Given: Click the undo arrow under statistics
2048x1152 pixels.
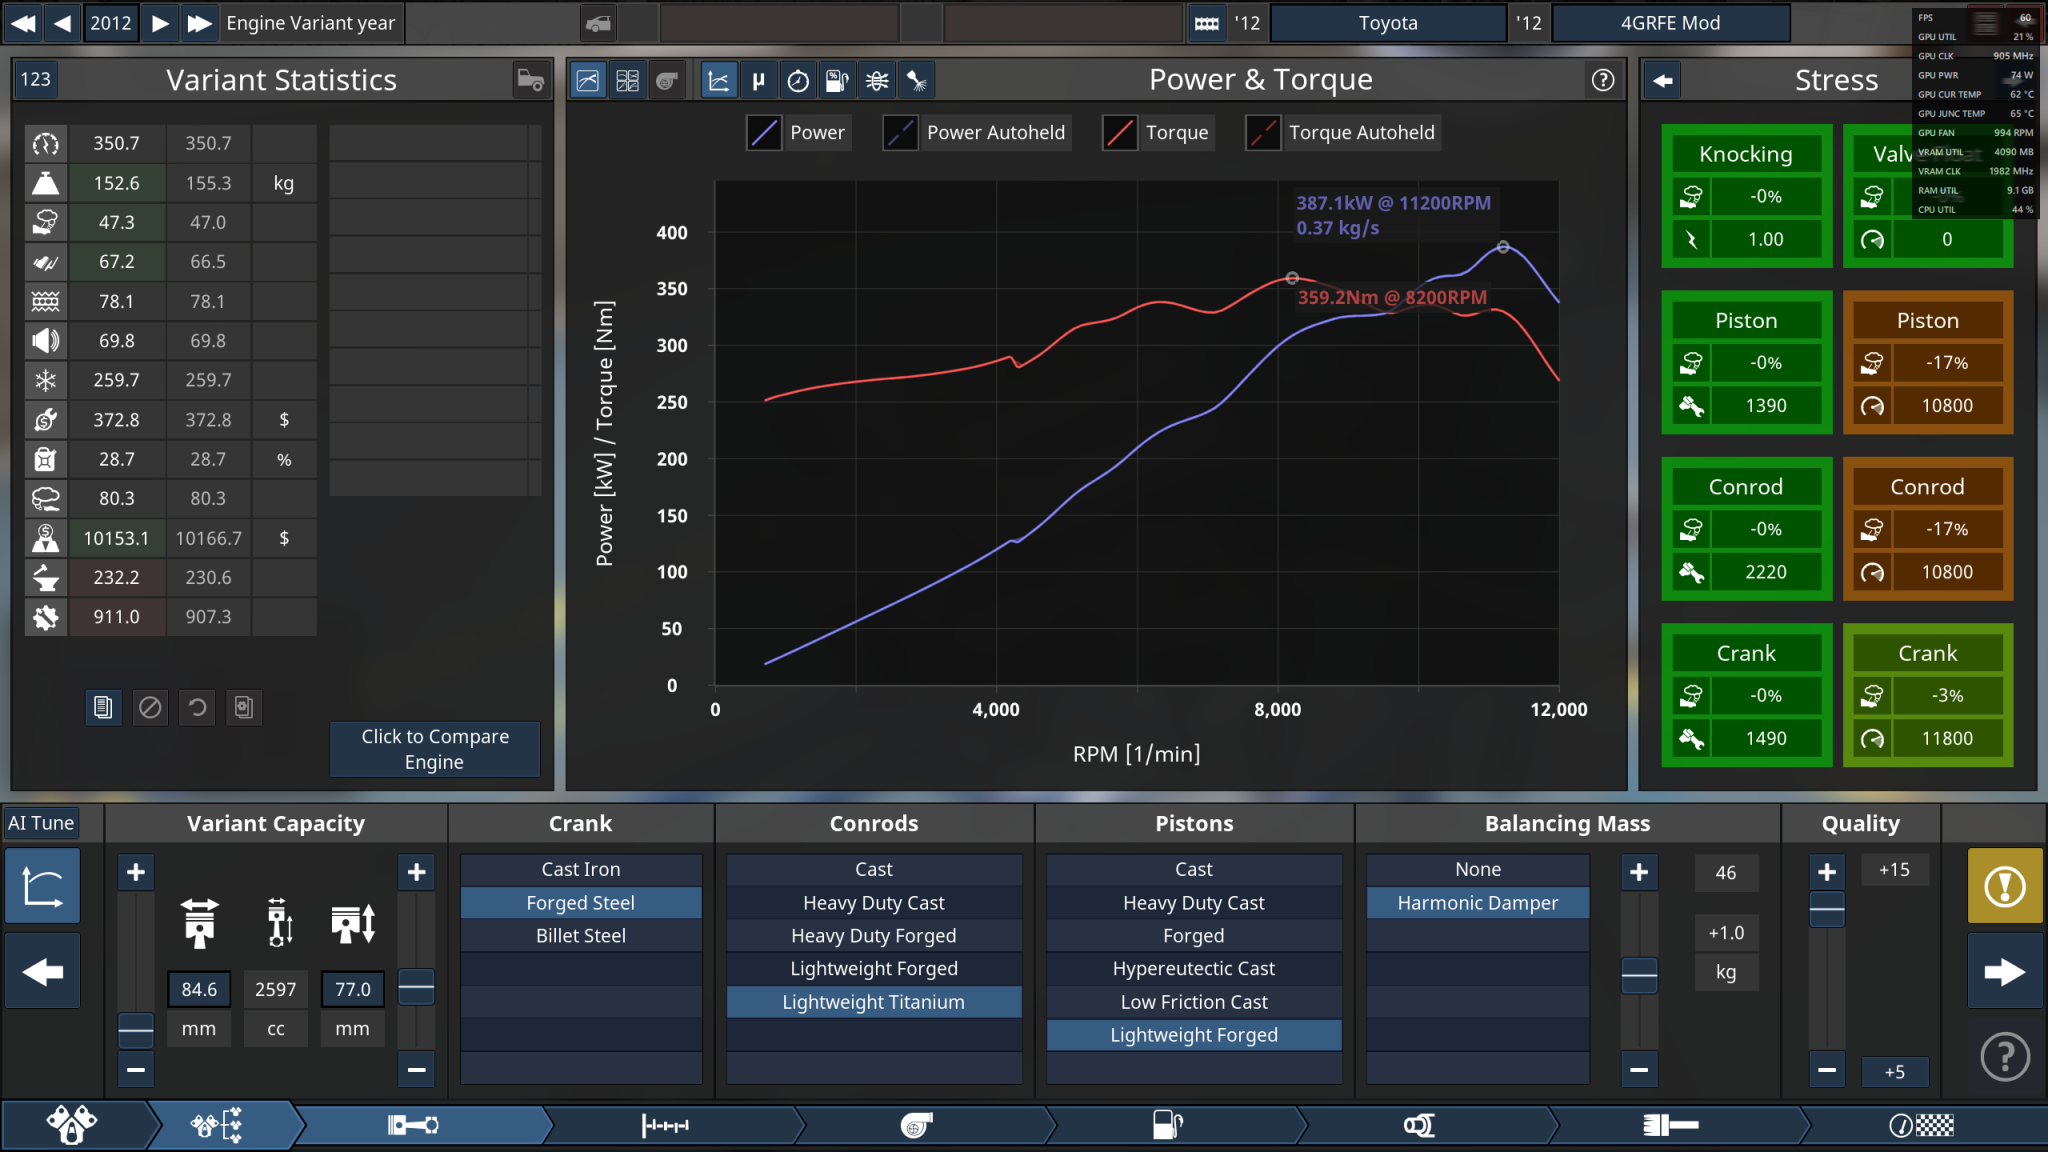Looking at the screenshot, I should (x=197, y=708).
